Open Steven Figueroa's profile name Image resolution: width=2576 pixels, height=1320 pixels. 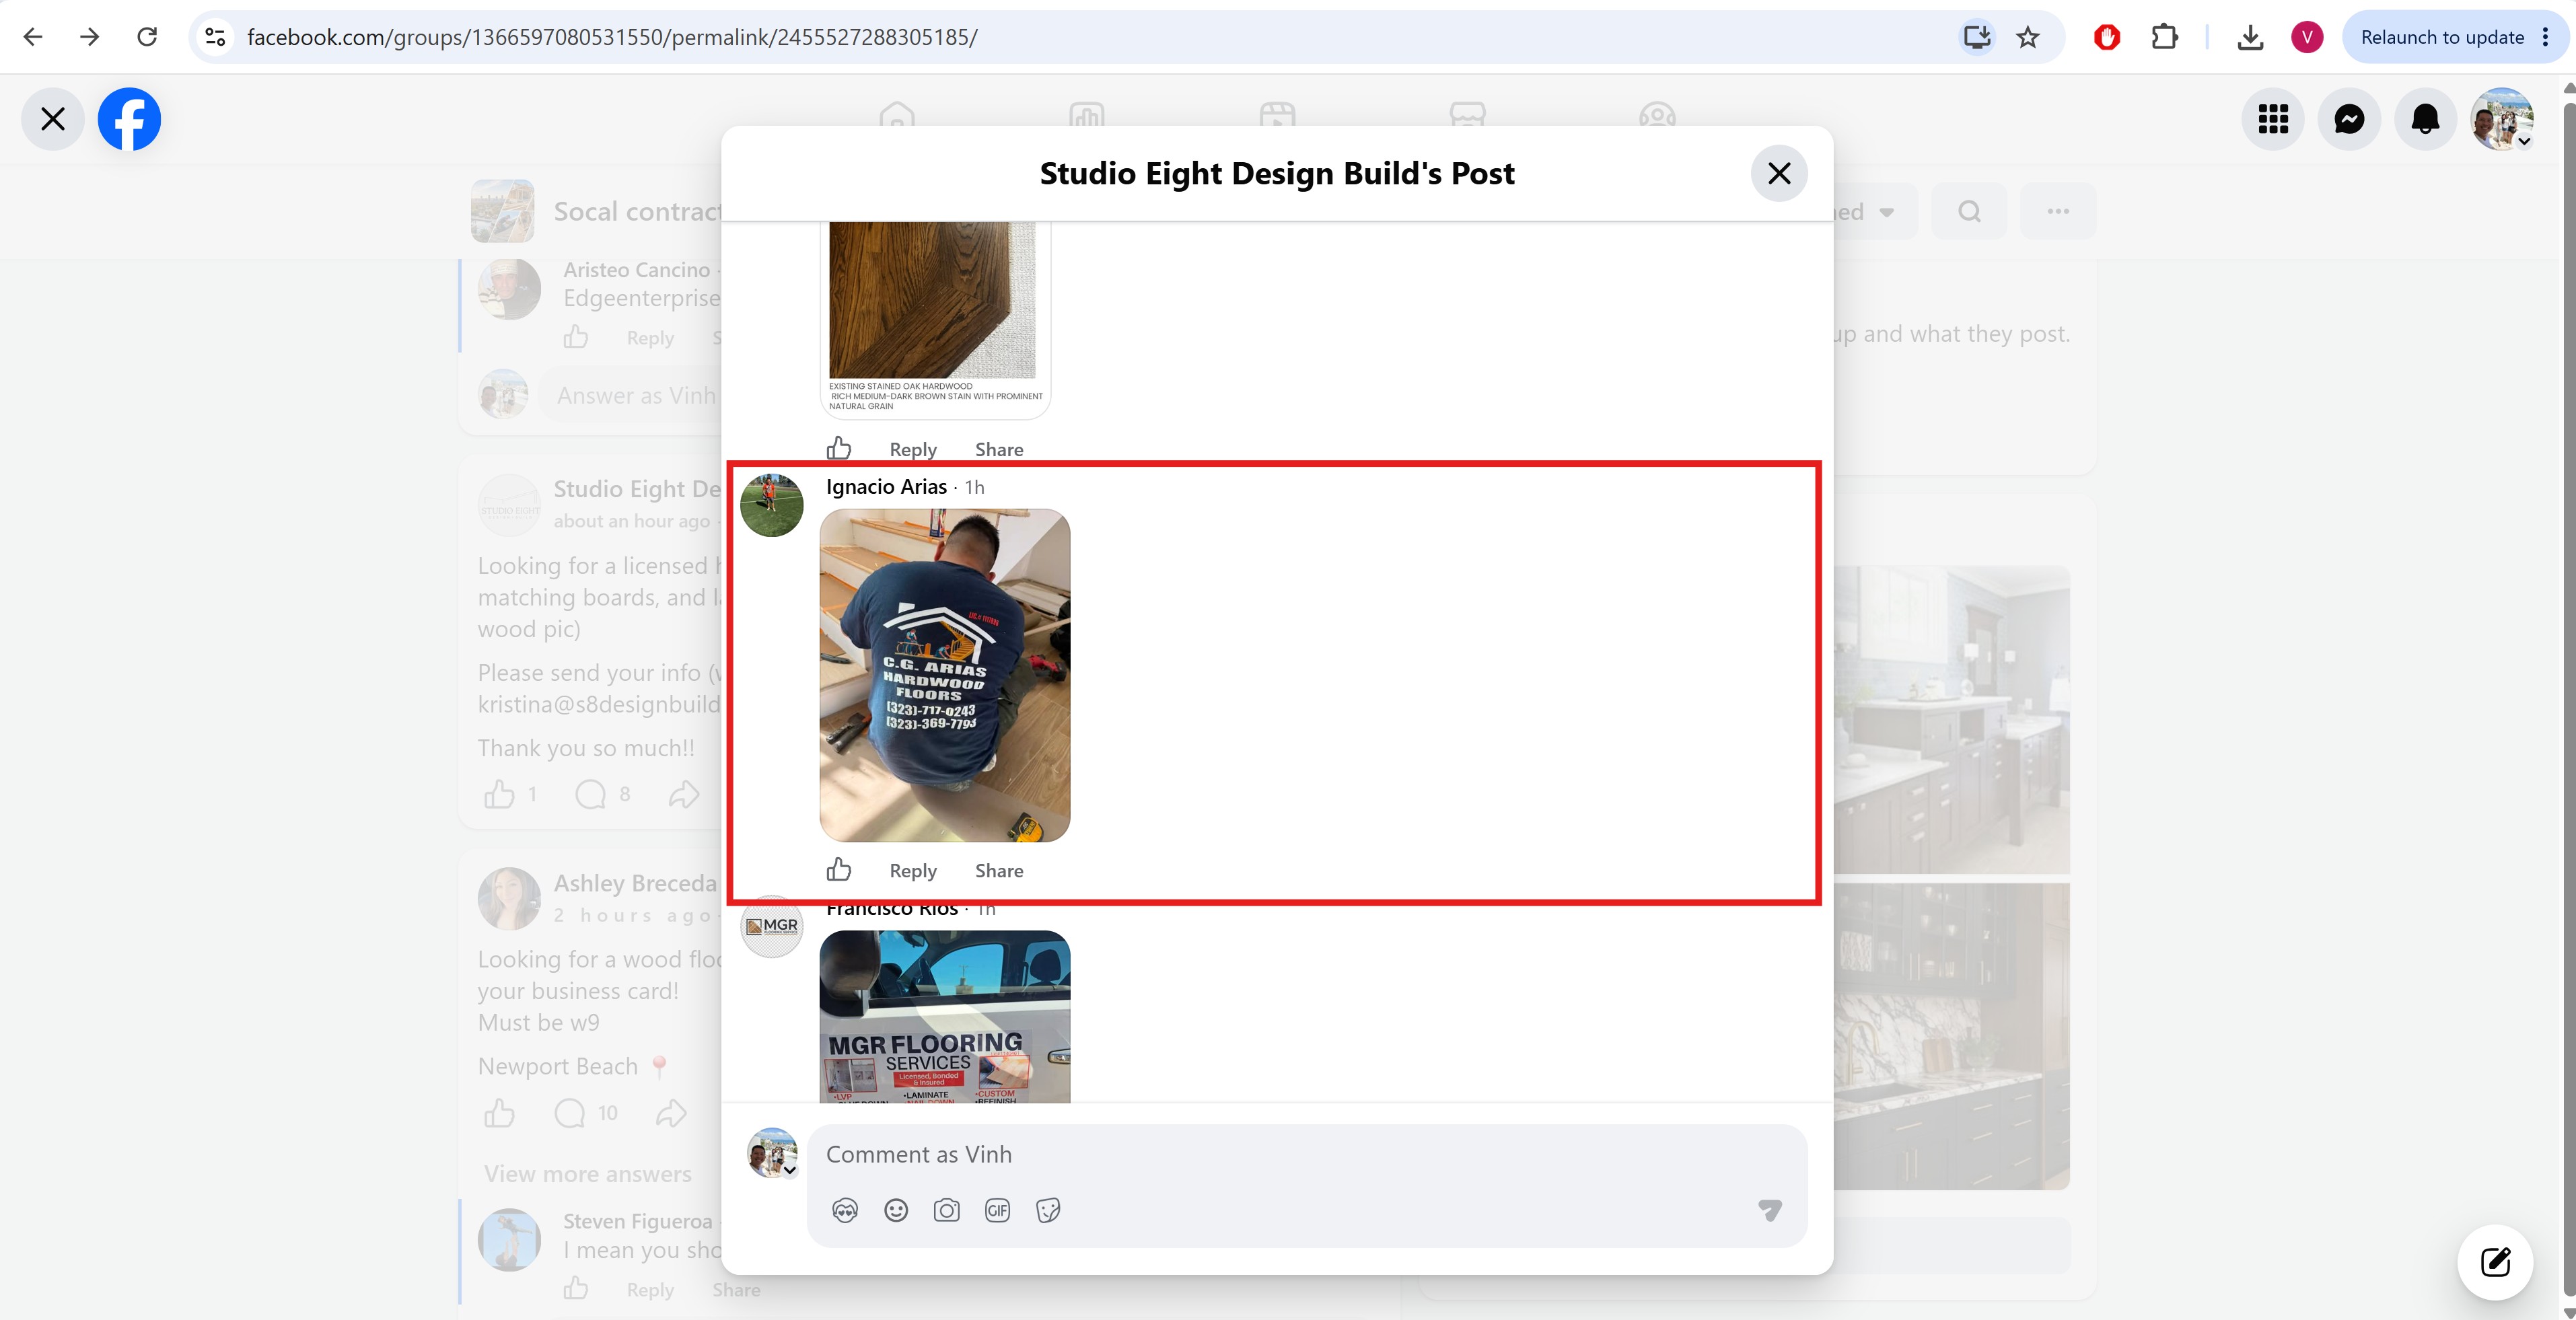coord(637,1221)
